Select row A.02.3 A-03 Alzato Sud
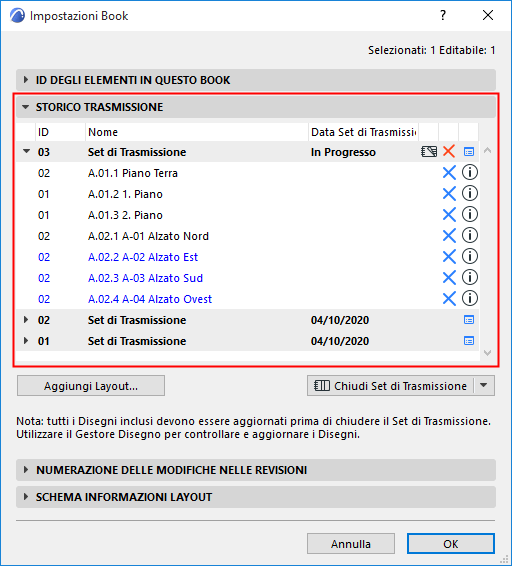 click(247, 278)
